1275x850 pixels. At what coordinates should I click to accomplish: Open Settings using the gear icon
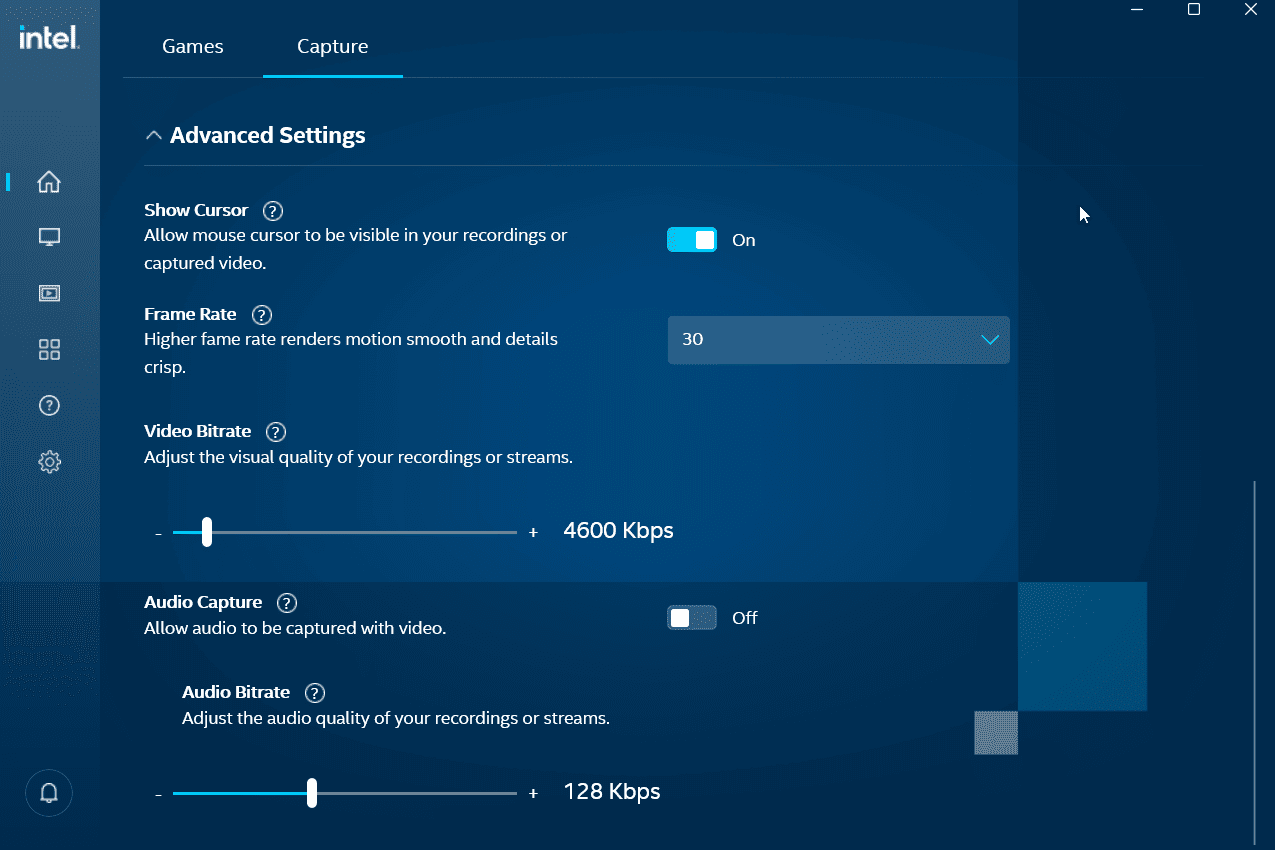(49, 461)
